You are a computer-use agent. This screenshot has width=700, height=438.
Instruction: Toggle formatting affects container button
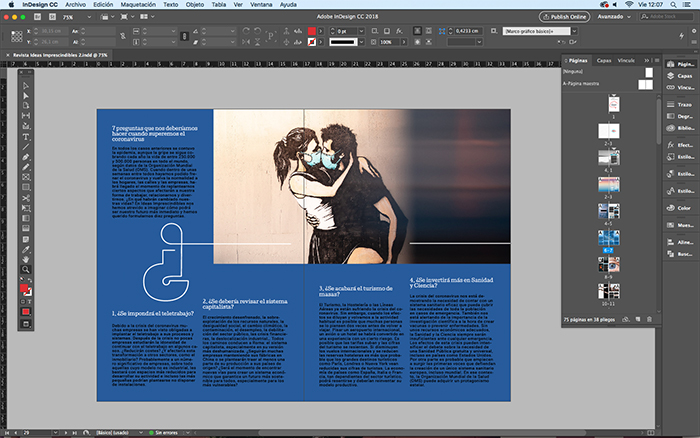23,301
